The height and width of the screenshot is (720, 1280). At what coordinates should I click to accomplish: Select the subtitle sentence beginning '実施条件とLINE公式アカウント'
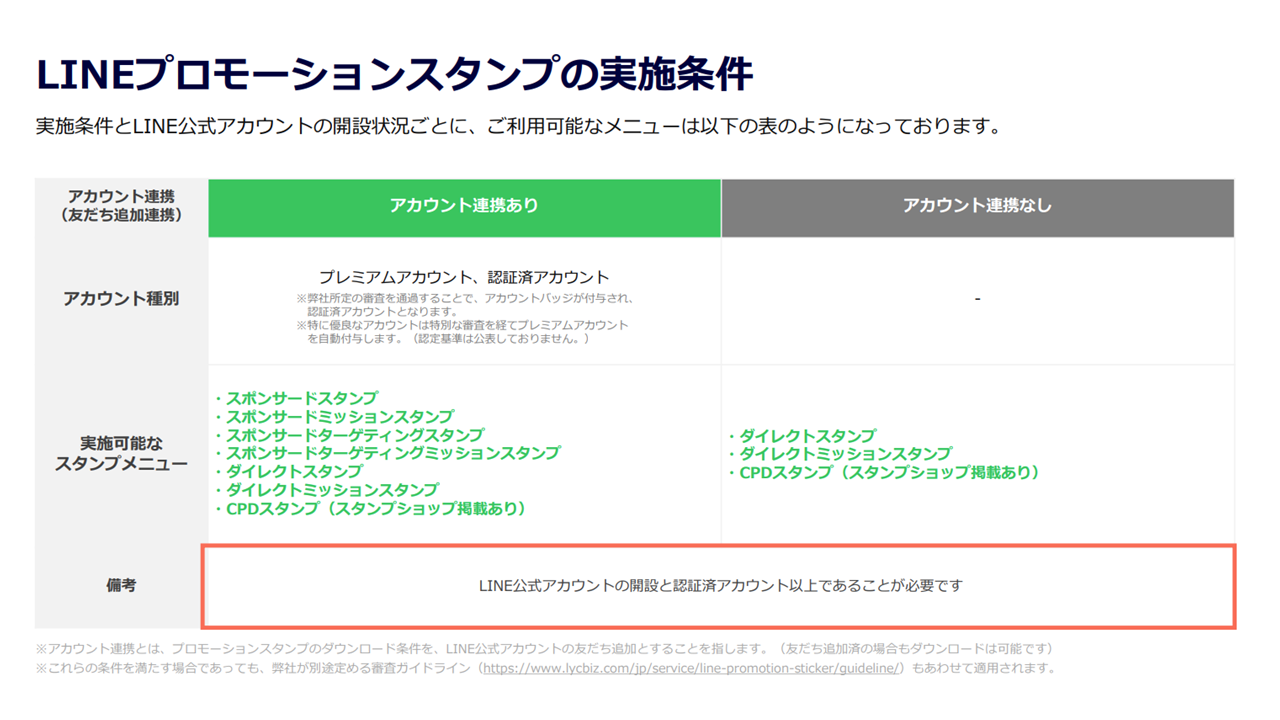[x=518, y=127]
